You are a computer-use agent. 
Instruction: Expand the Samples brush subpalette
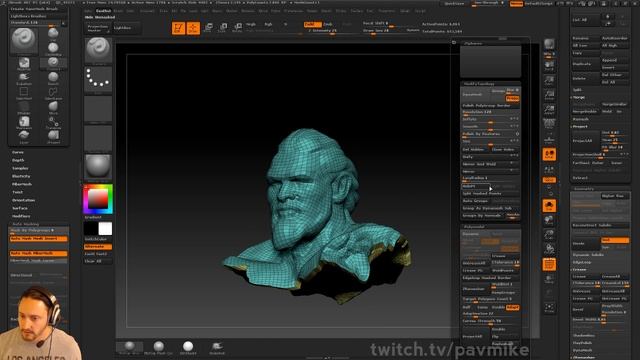point(20,168)
